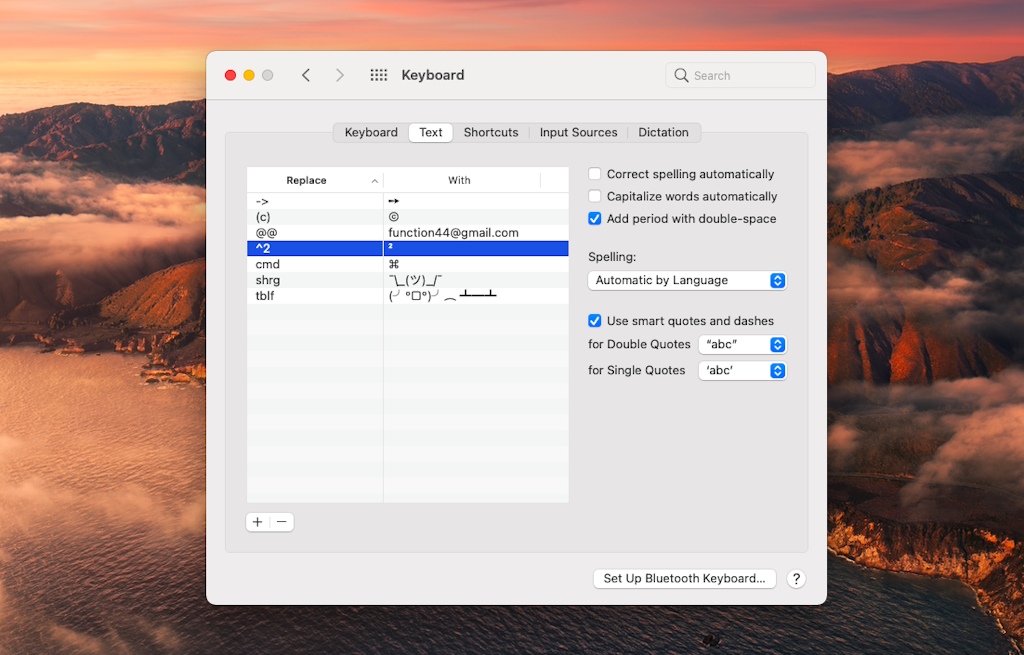Add a new text replacement with the plus button

(257, 521)
